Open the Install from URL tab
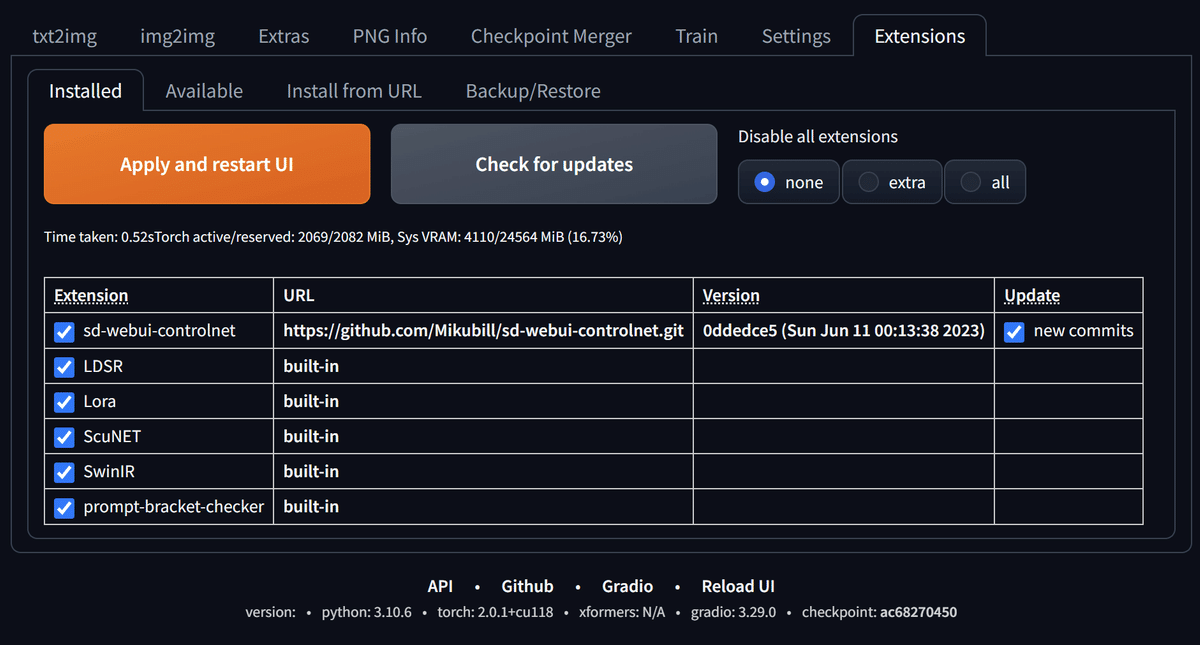This screenshot has height=645, width=1200. (353, 90)
